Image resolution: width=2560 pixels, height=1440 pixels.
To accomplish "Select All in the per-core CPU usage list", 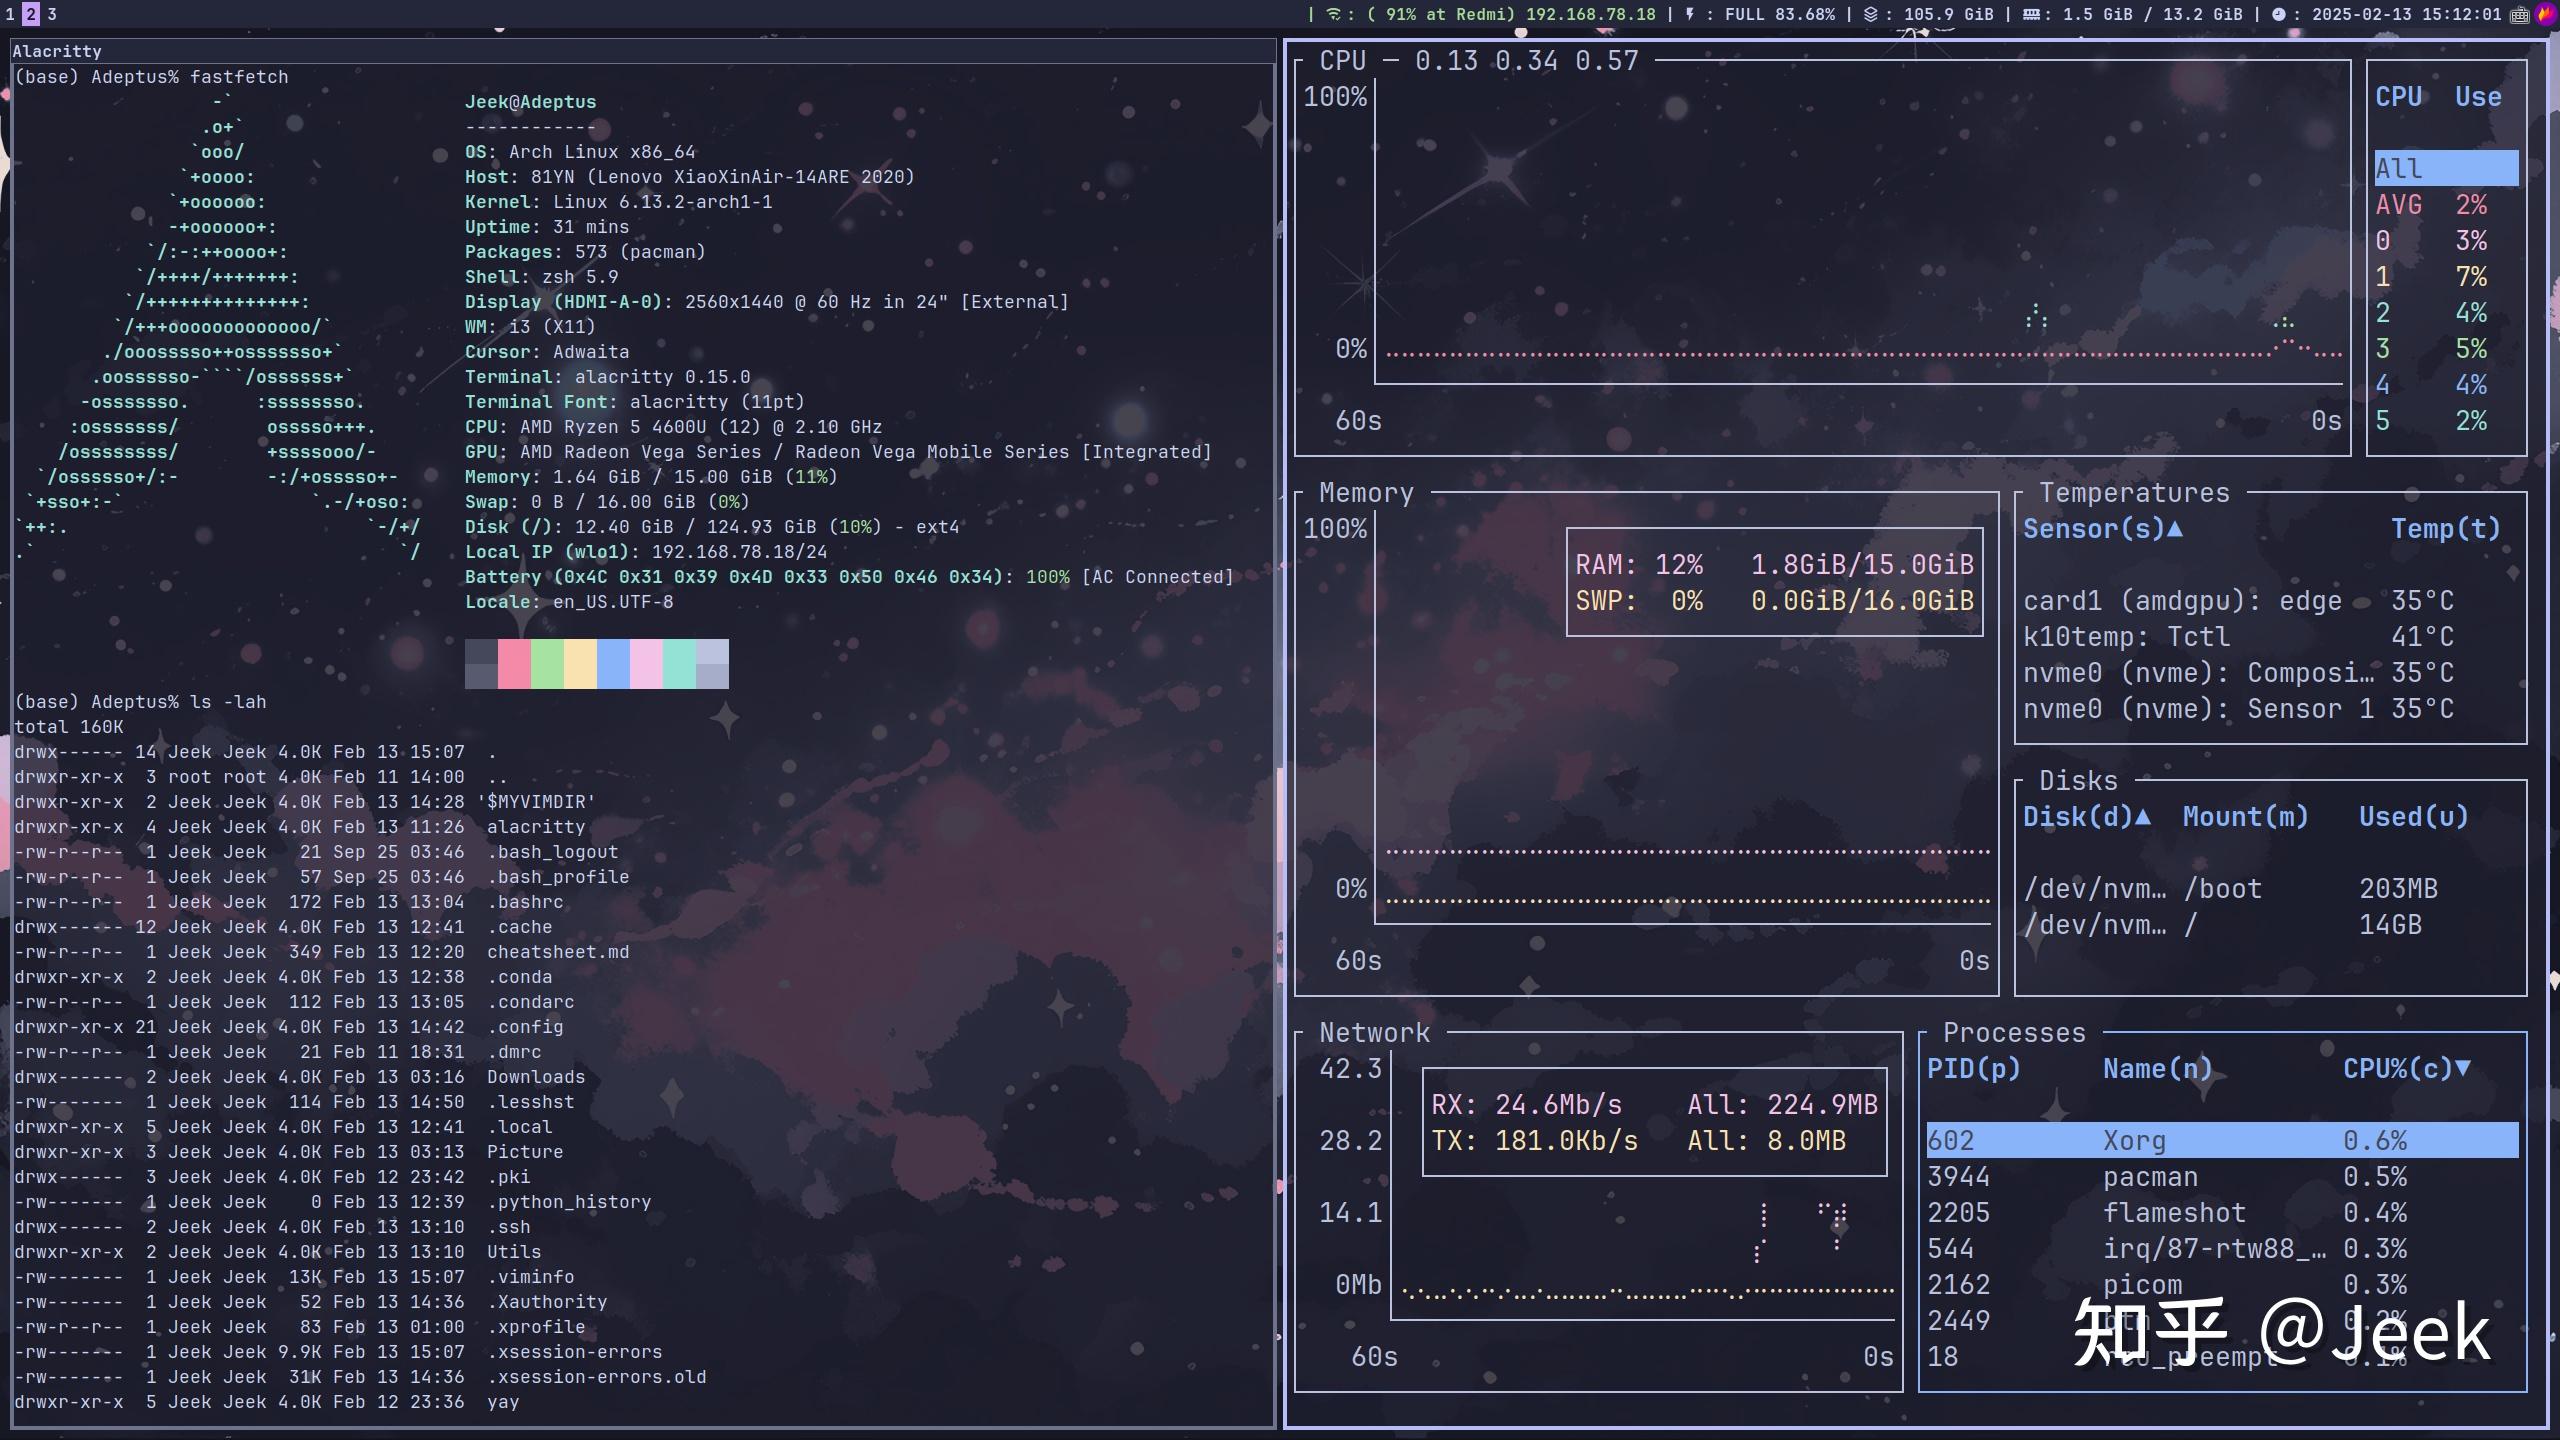I will [2445, 168].
